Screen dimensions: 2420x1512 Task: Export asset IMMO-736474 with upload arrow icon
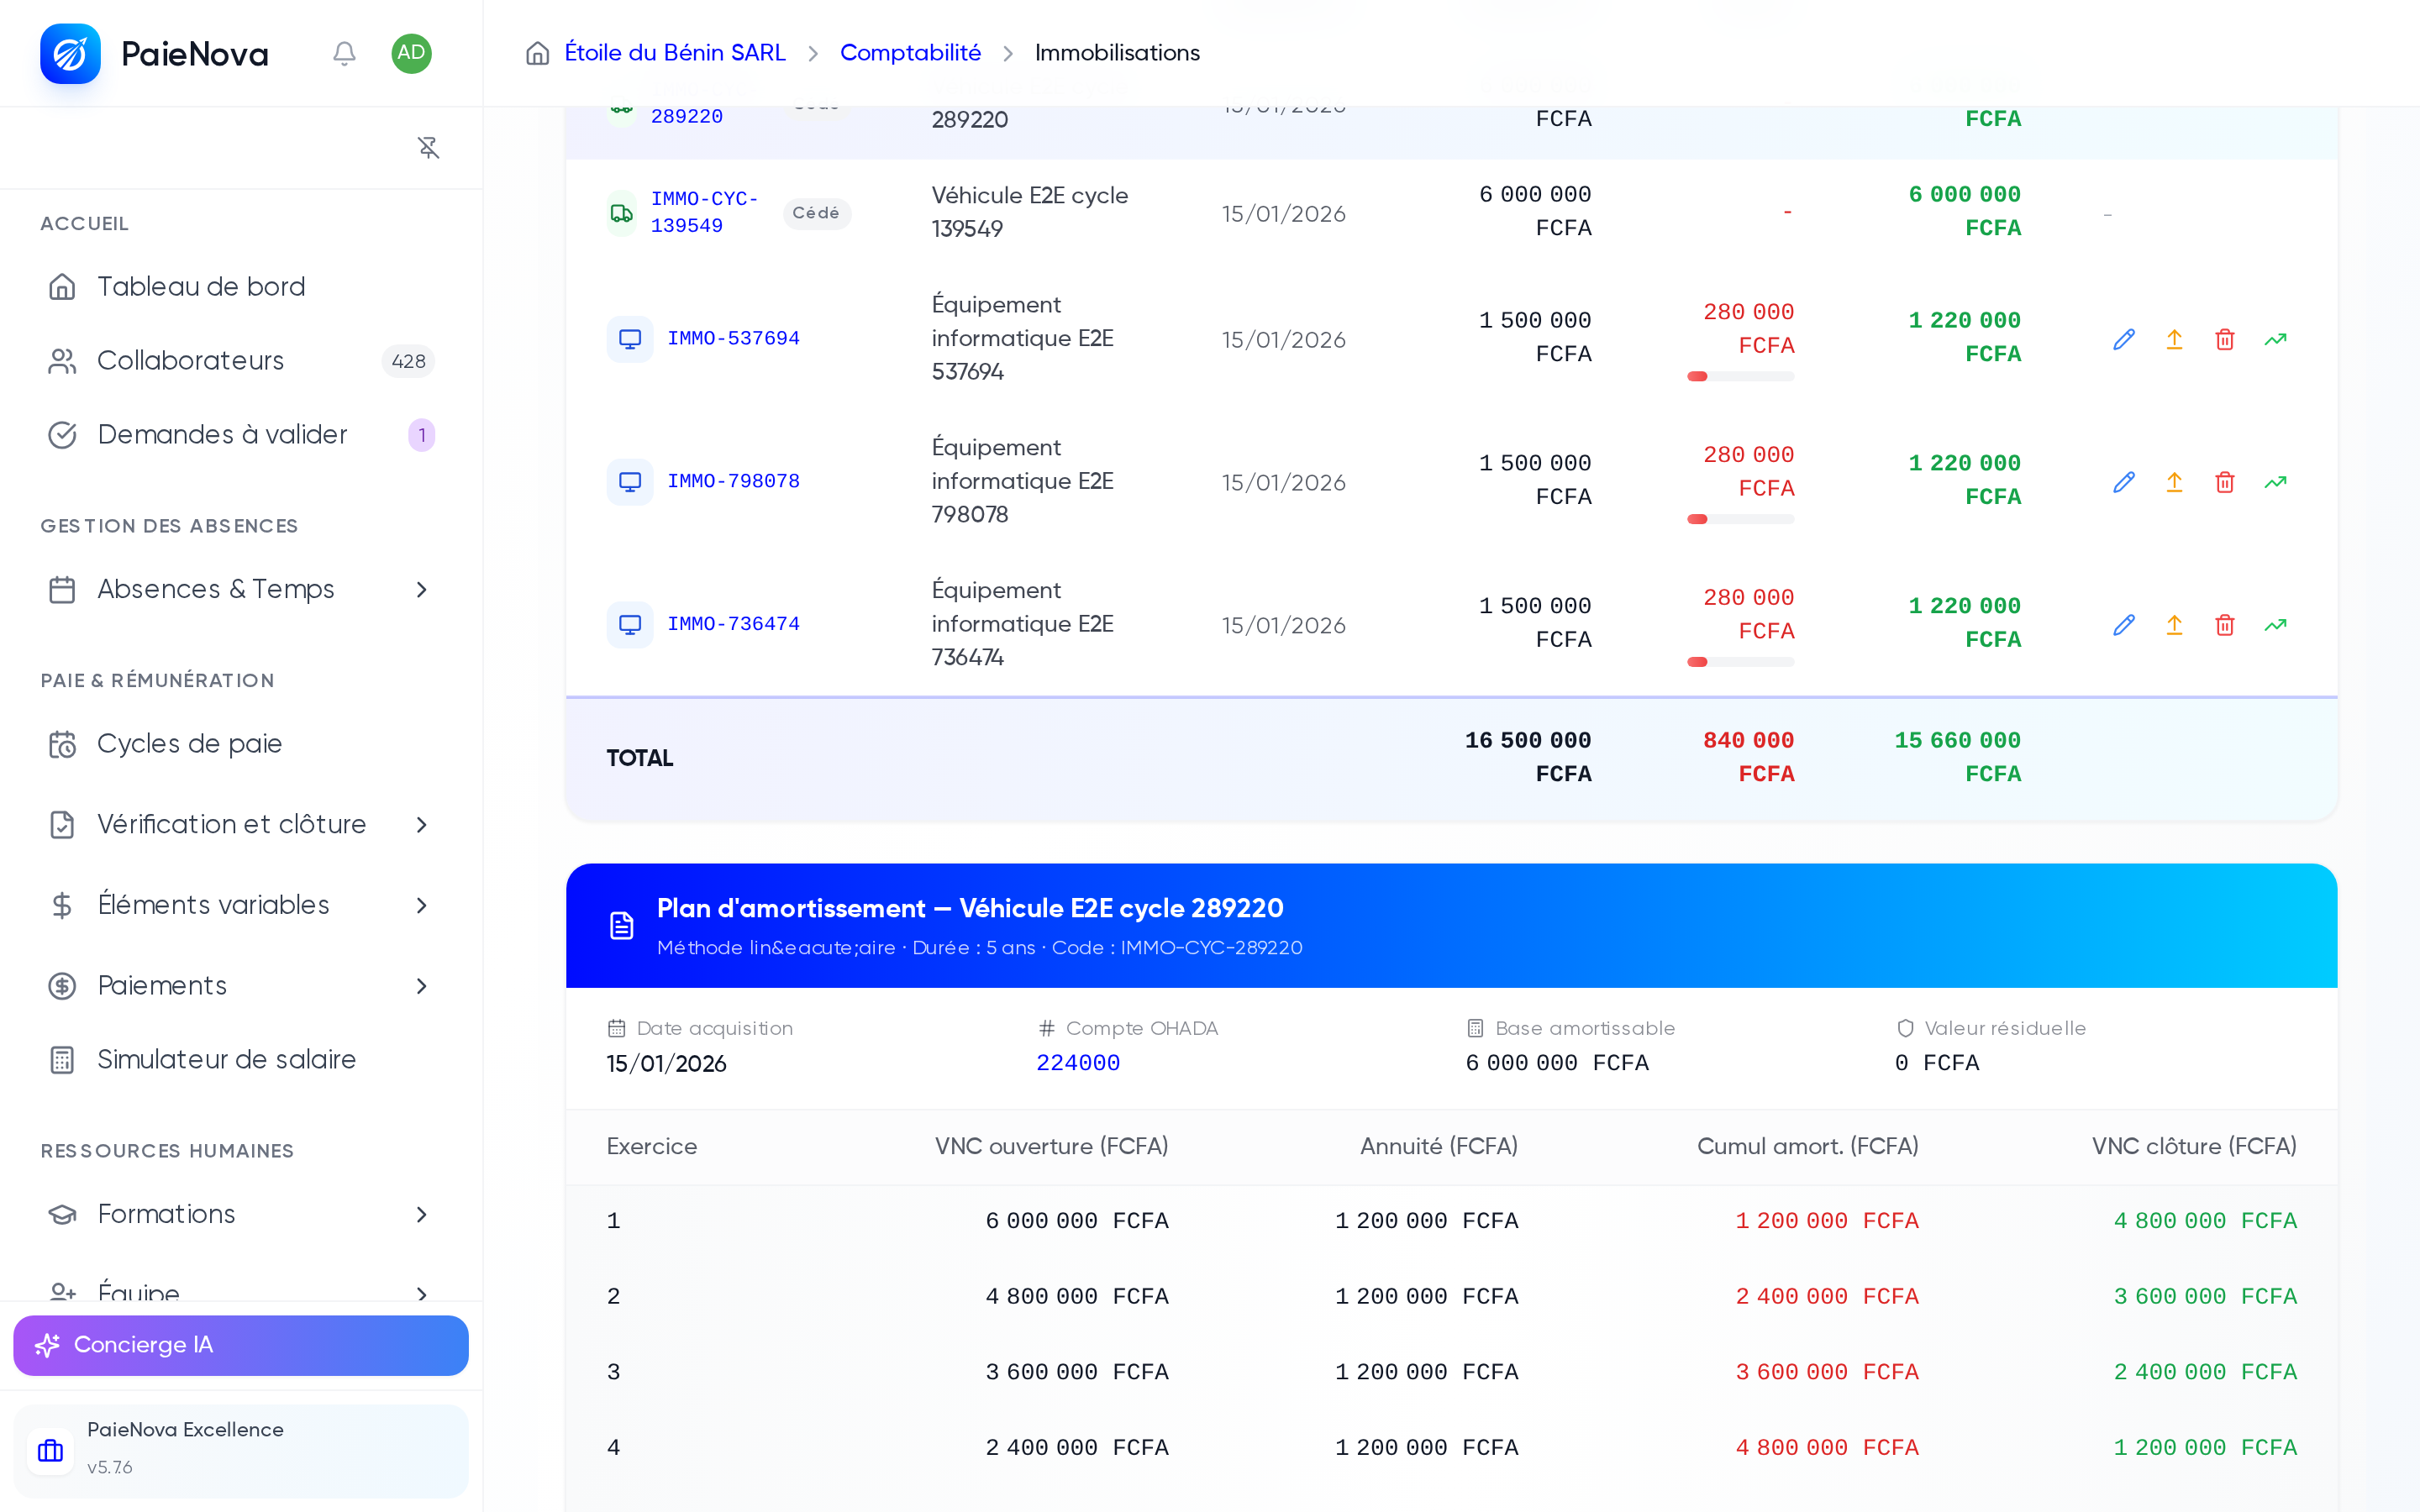point(2174,626)
